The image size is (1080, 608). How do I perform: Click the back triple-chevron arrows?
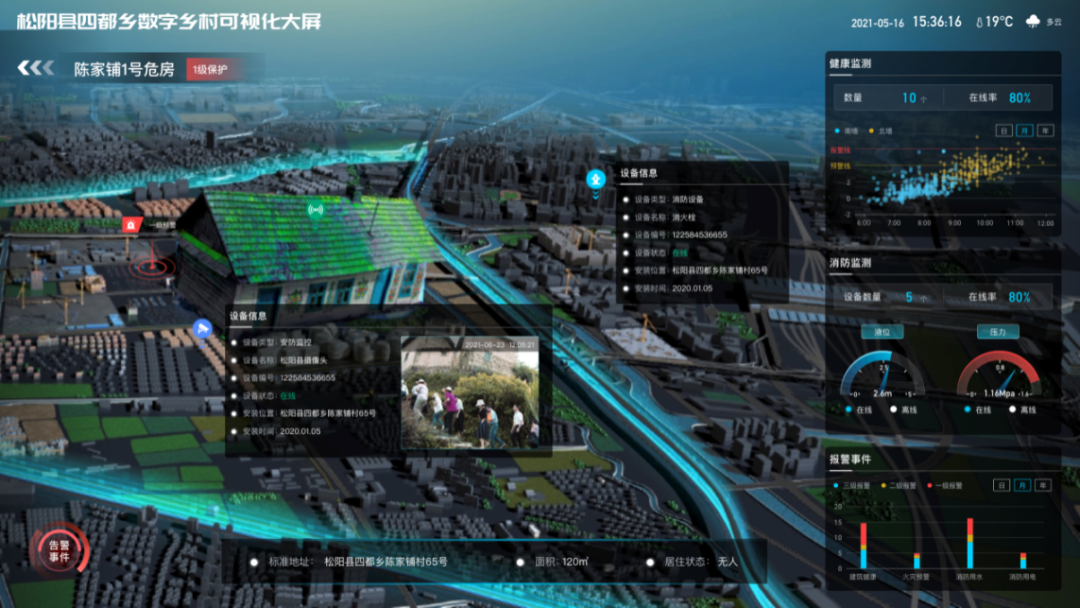(x=36, y=68)
